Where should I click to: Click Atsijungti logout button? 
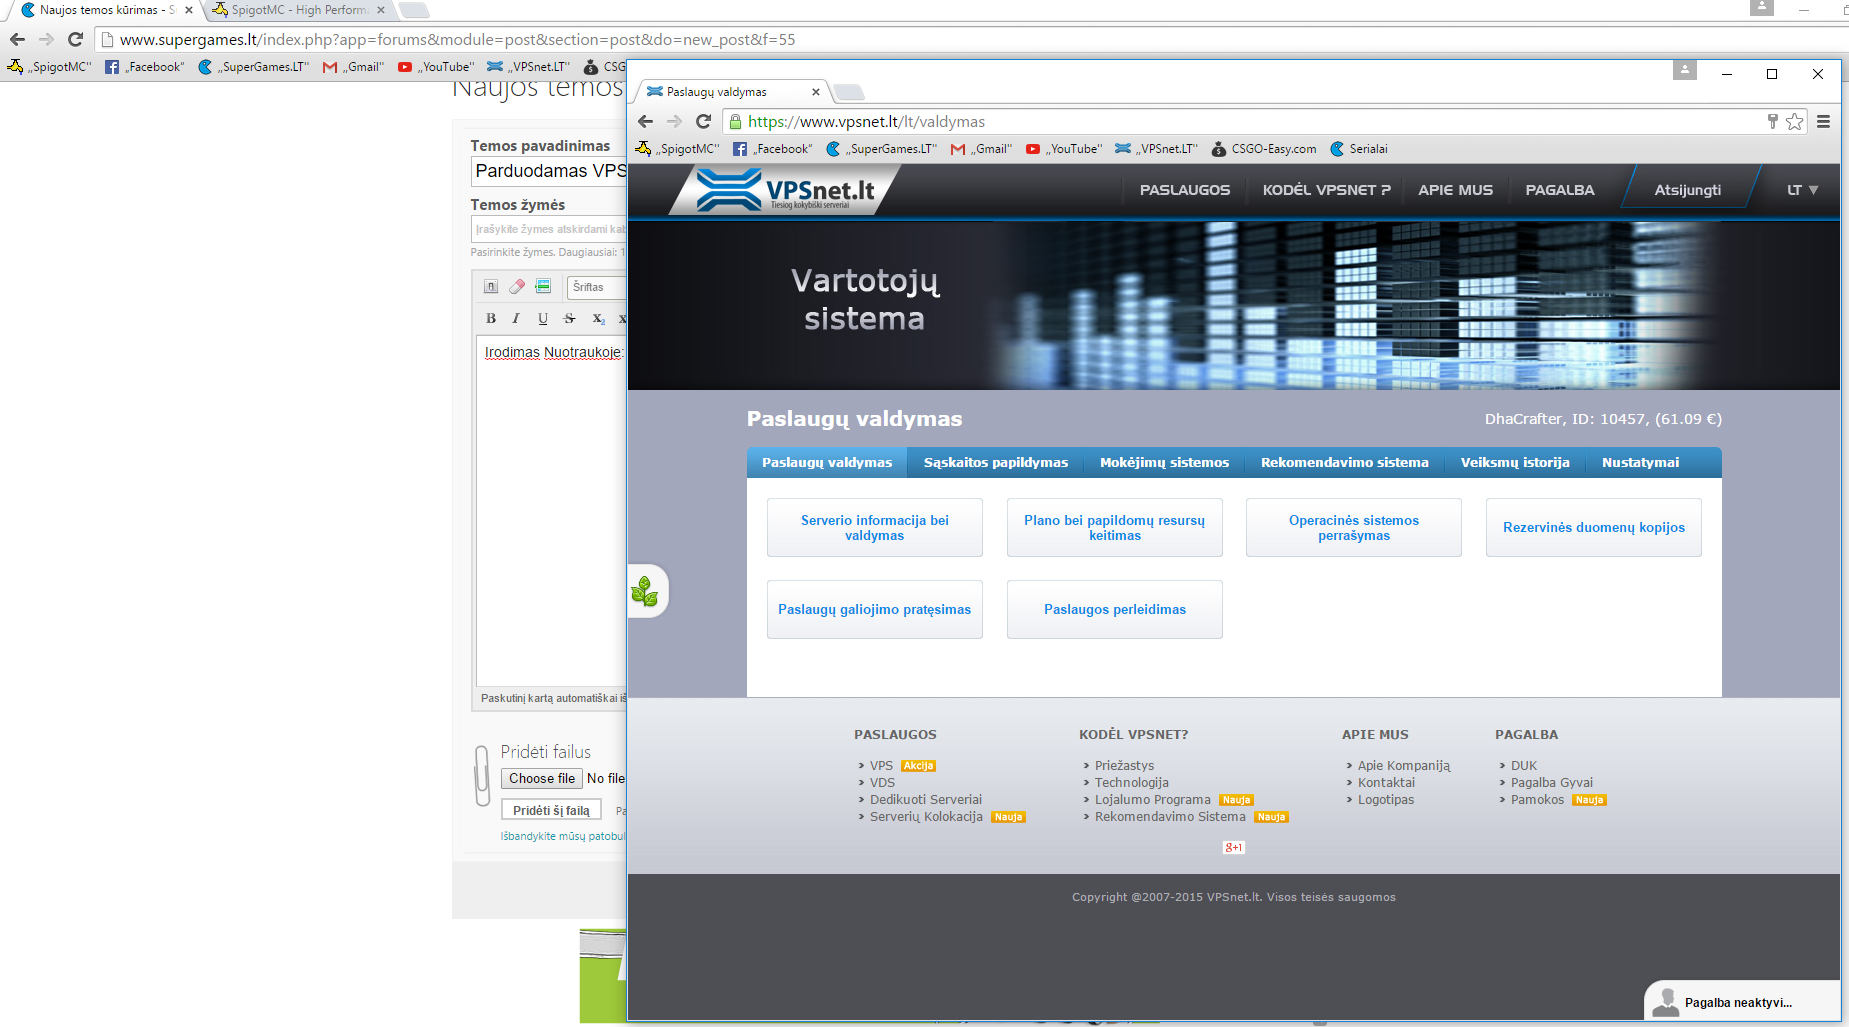coord(1688,190)
